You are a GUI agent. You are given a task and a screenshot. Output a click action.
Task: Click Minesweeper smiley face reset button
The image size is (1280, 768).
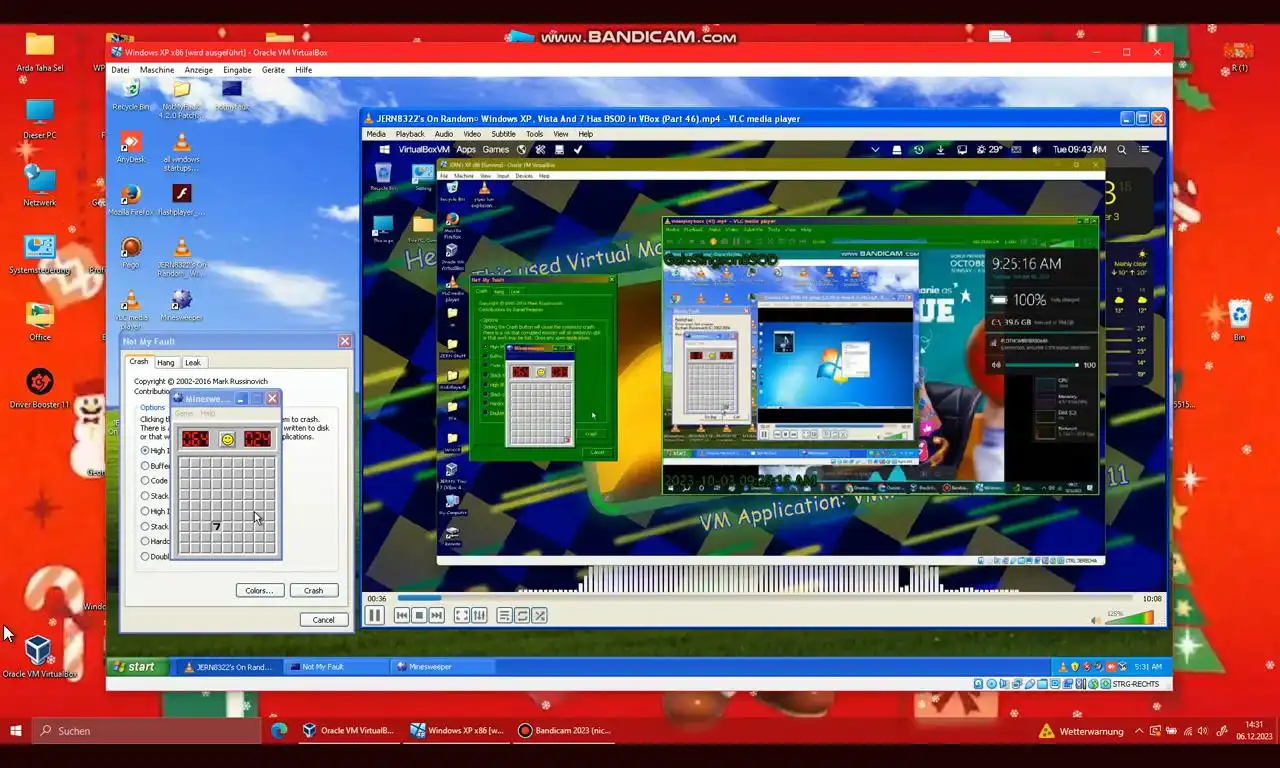pyautogui.click(x=227, y=439)
